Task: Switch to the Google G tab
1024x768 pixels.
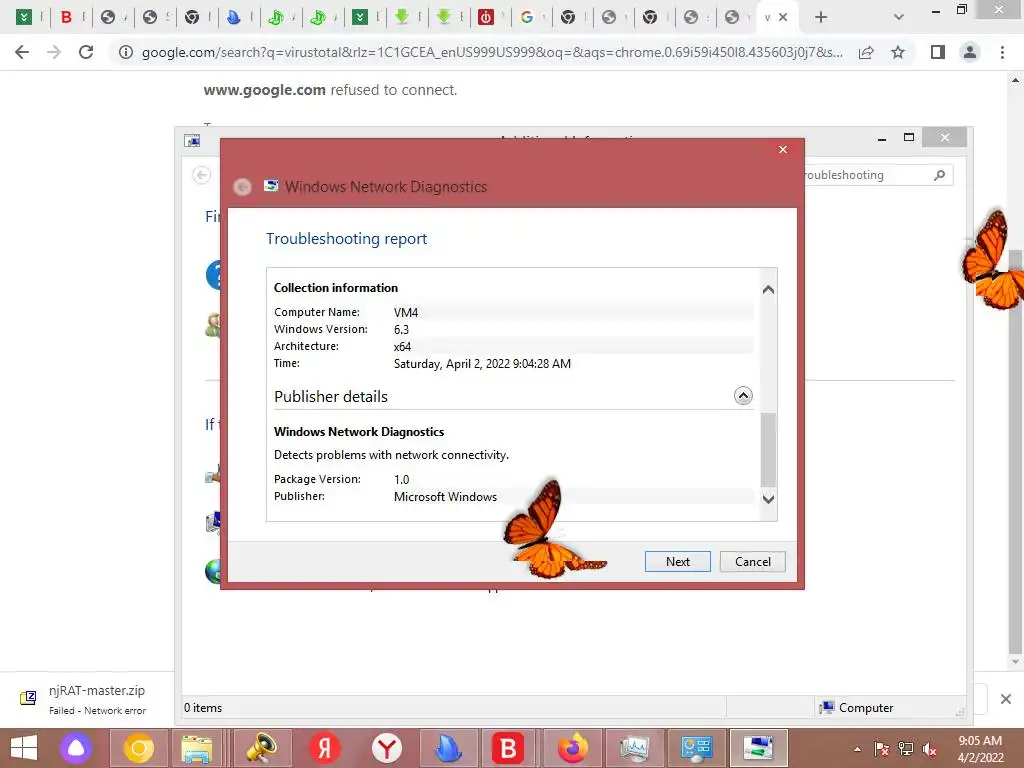Action: tap(527, 17)
